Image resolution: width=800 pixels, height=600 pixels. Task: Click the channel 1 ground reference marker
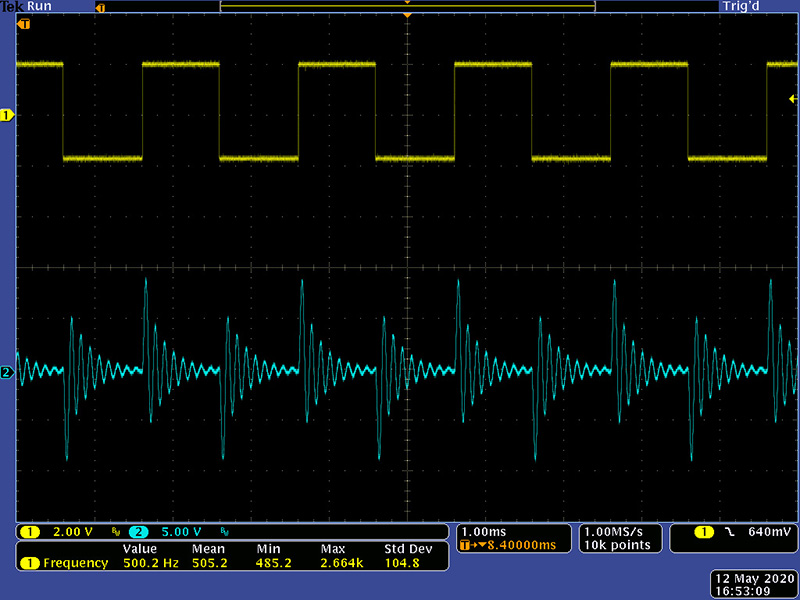(x=7, y=115)
